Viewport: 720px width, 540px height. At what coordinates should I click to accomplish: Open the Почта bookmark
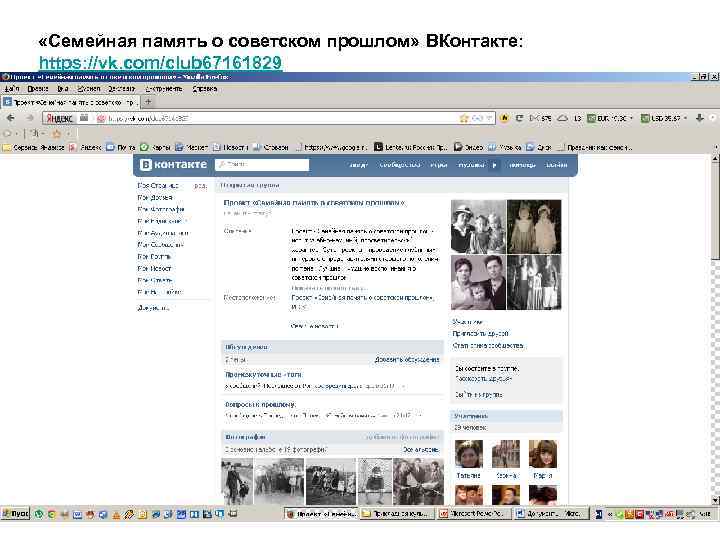pos(121,147)
